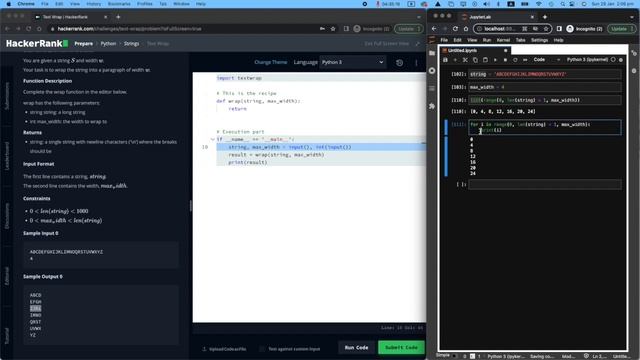
Task: Reset code with the HackerRank history icon
Action: 399,62
